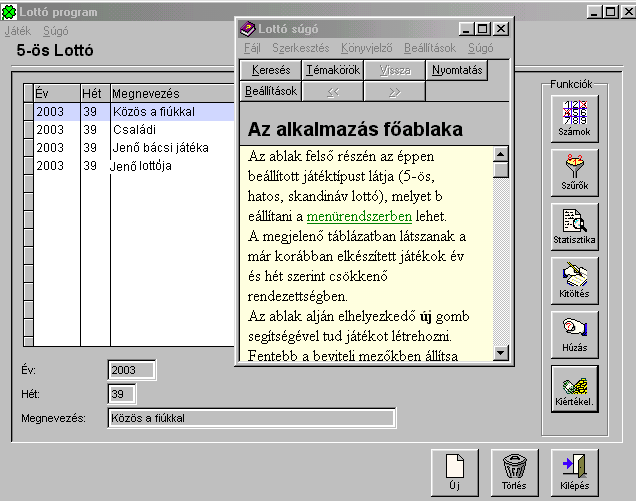Open the Könyvjelző menu in help window
The height and width of the screenshot is (501, 636).
point(366,48)
